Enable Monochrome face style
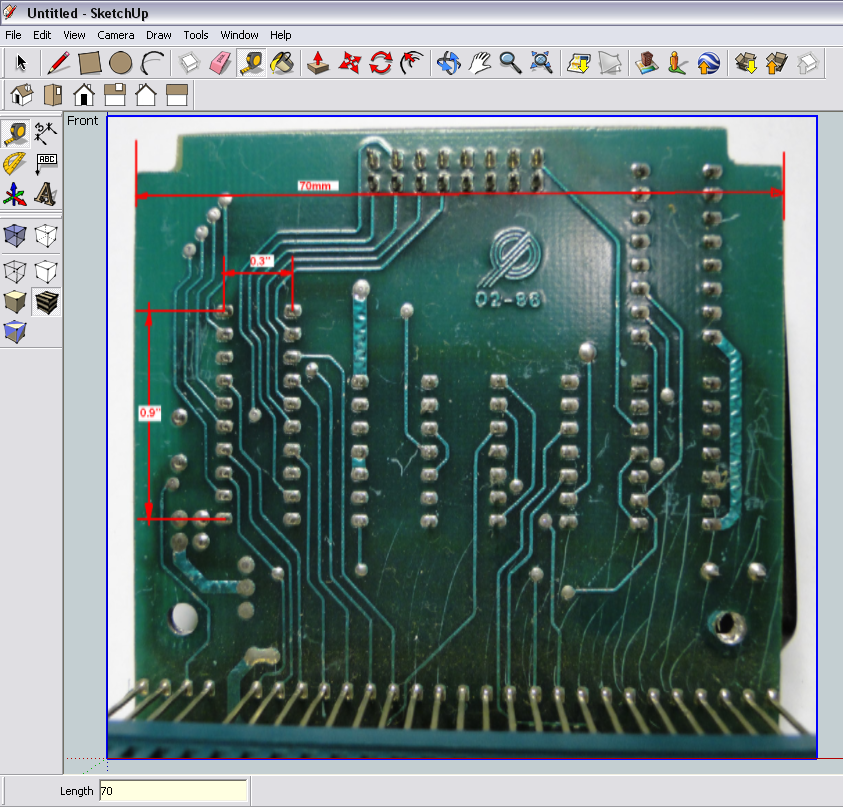The image size is (843, 807). (x=15, y=332)
